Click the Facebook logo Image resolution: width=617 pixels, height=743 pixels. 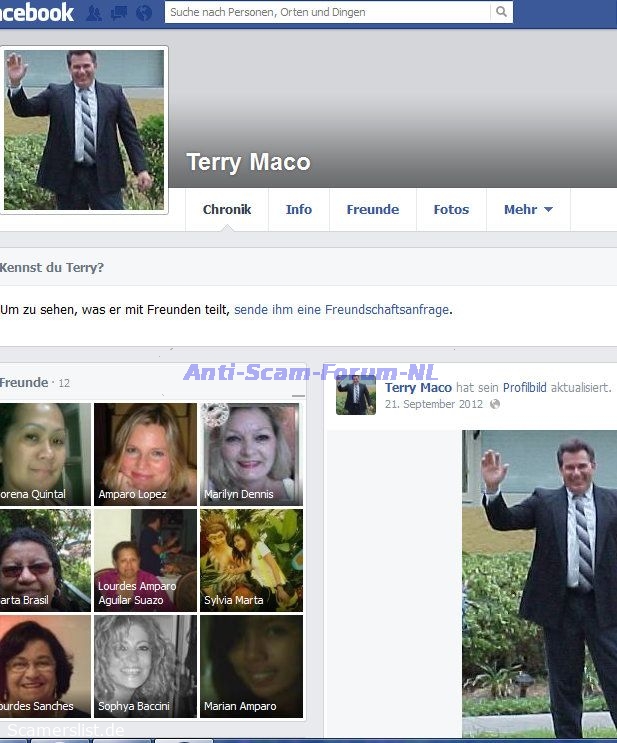[36, 12]
